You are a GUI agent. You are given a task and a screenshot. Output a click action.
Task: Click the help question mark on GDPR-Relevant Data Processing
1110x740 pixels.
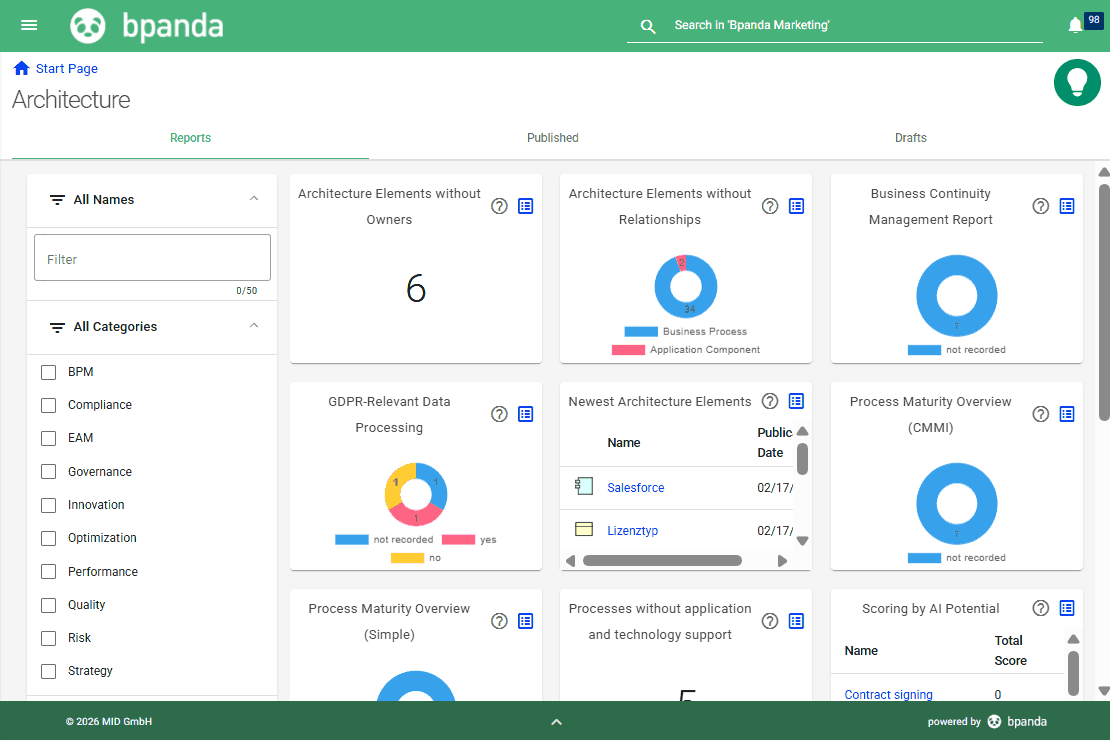click(499, 413)
